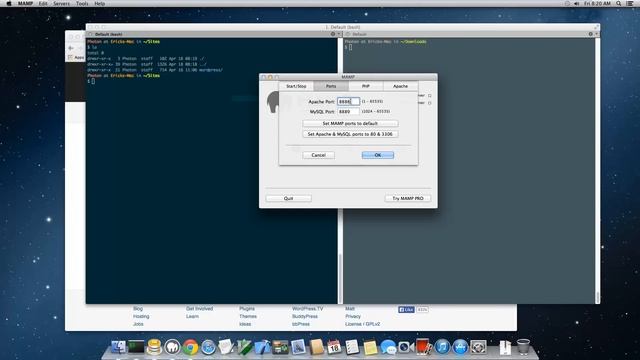Image resolution: width=640 pixels, height=360 pixels.
Task: Click Set MAMP ports to default
Action: [350, 123]
